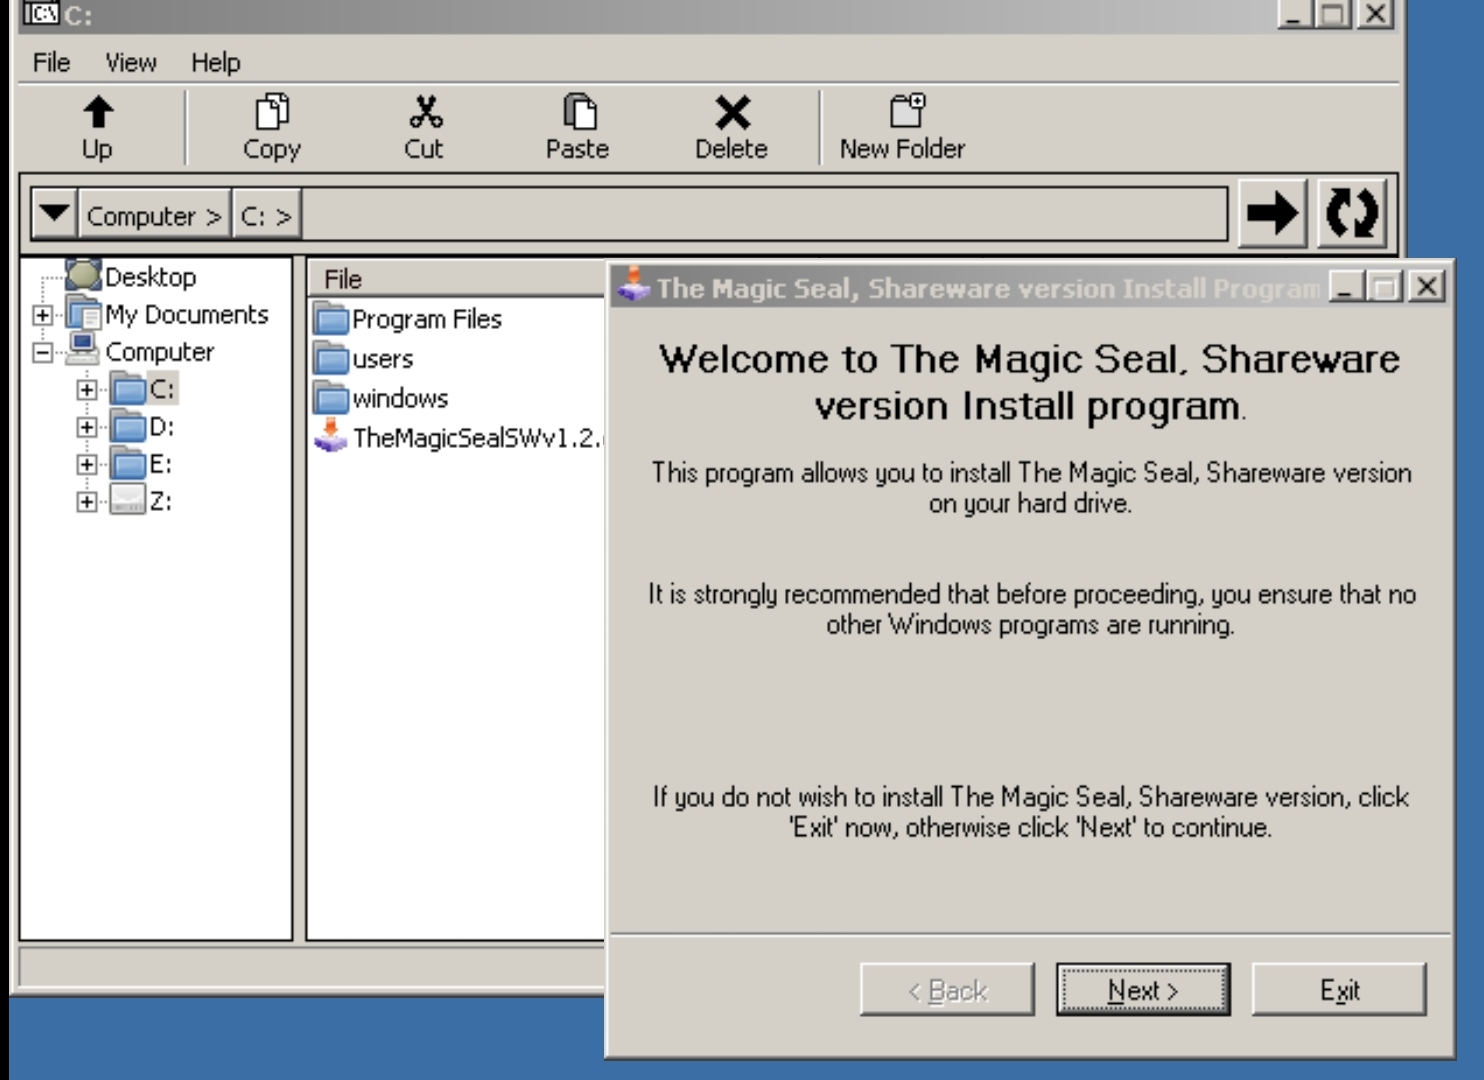Expand the Z: drive tree node
Viewport: 1484px width, 1080px height.
point(87,501)
